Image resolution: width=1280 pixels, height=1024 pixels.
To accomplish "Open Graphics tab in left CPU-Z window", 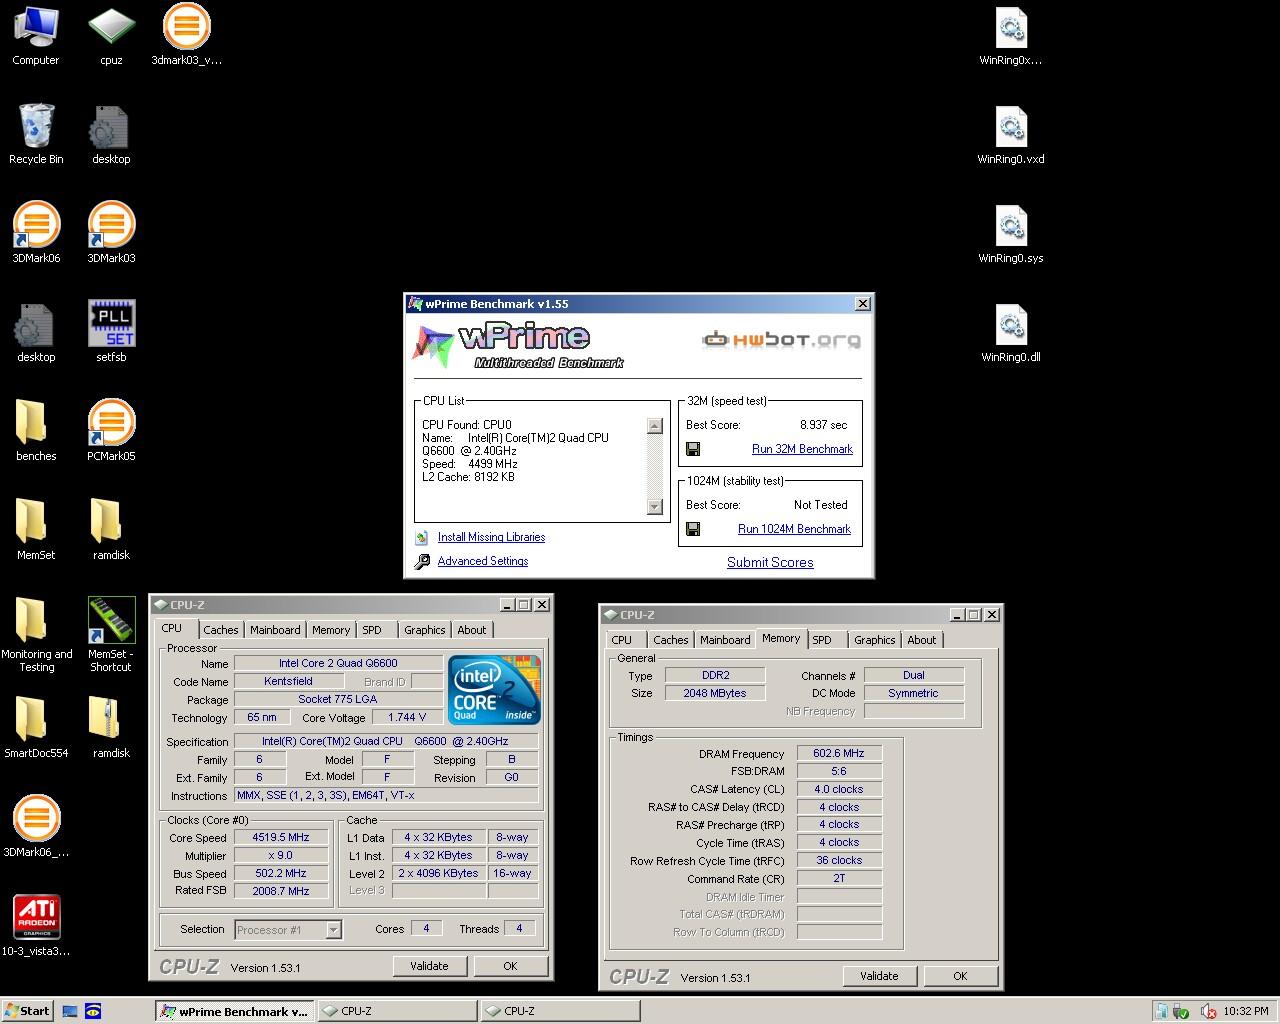I will tap(425, 630).
